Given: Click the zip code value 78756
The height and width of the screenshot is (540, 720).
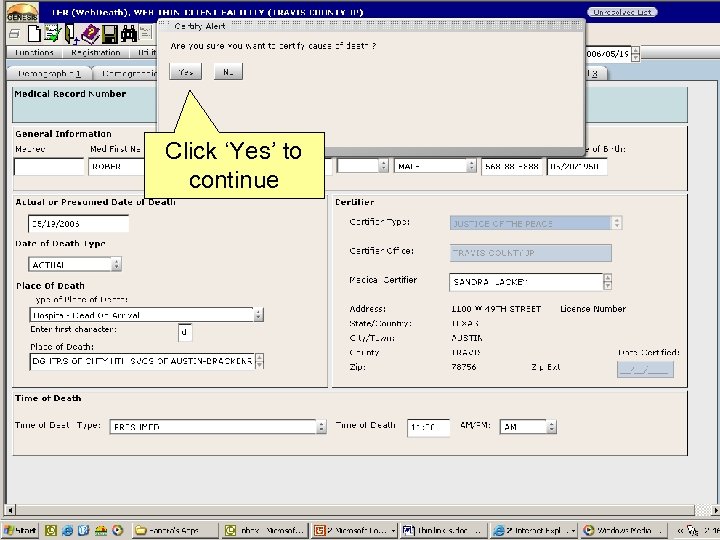Looking at the screenshot, I should click(464, 367).
